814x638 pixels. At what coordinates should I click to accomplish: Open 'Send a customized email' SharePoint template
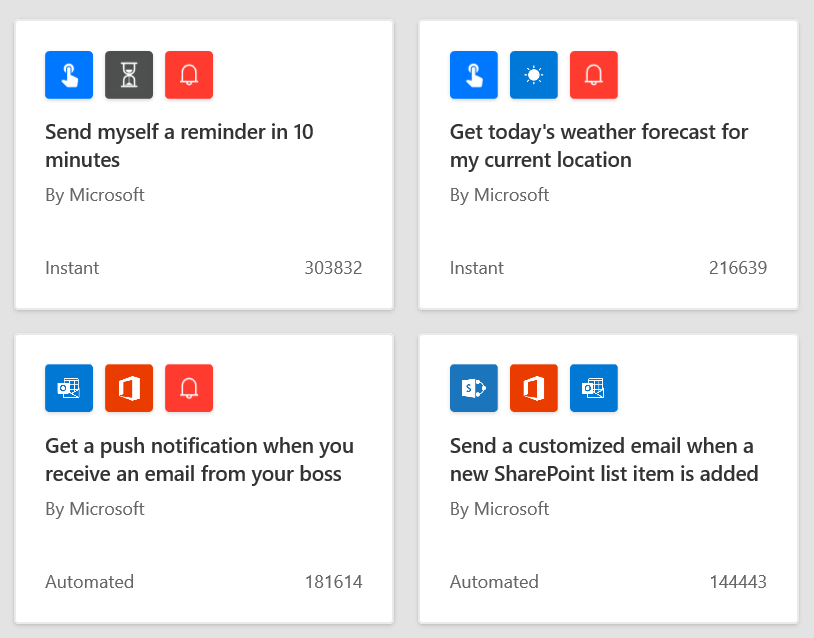coord(604,460)
